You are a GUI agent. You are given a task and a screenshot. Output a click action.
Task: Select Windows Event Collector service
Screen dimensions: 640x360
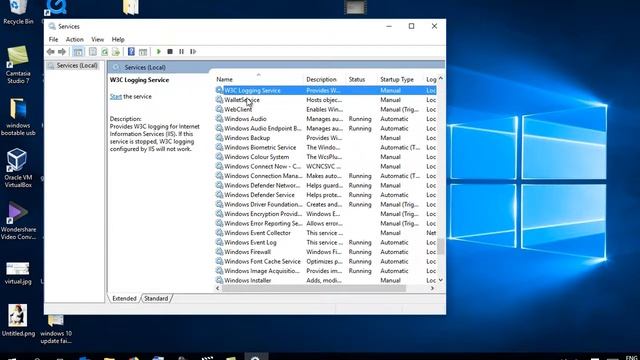coord(326,233)
